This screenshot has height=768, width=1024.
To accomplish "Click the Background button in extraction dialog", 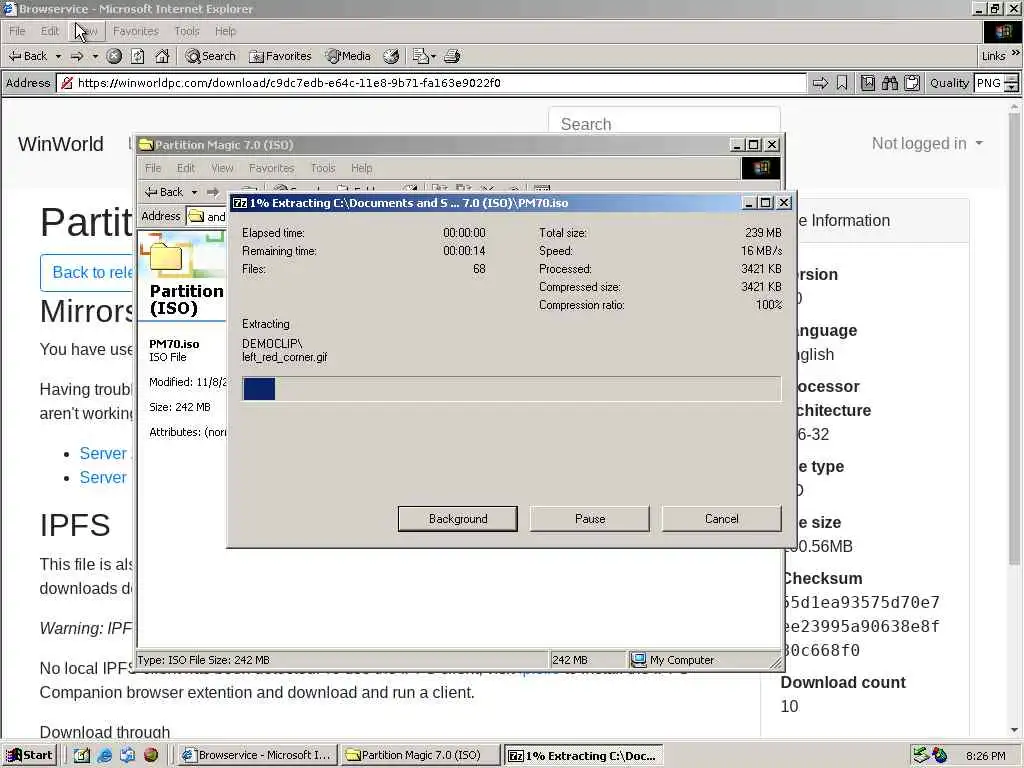I will click(x=458, y=519).
